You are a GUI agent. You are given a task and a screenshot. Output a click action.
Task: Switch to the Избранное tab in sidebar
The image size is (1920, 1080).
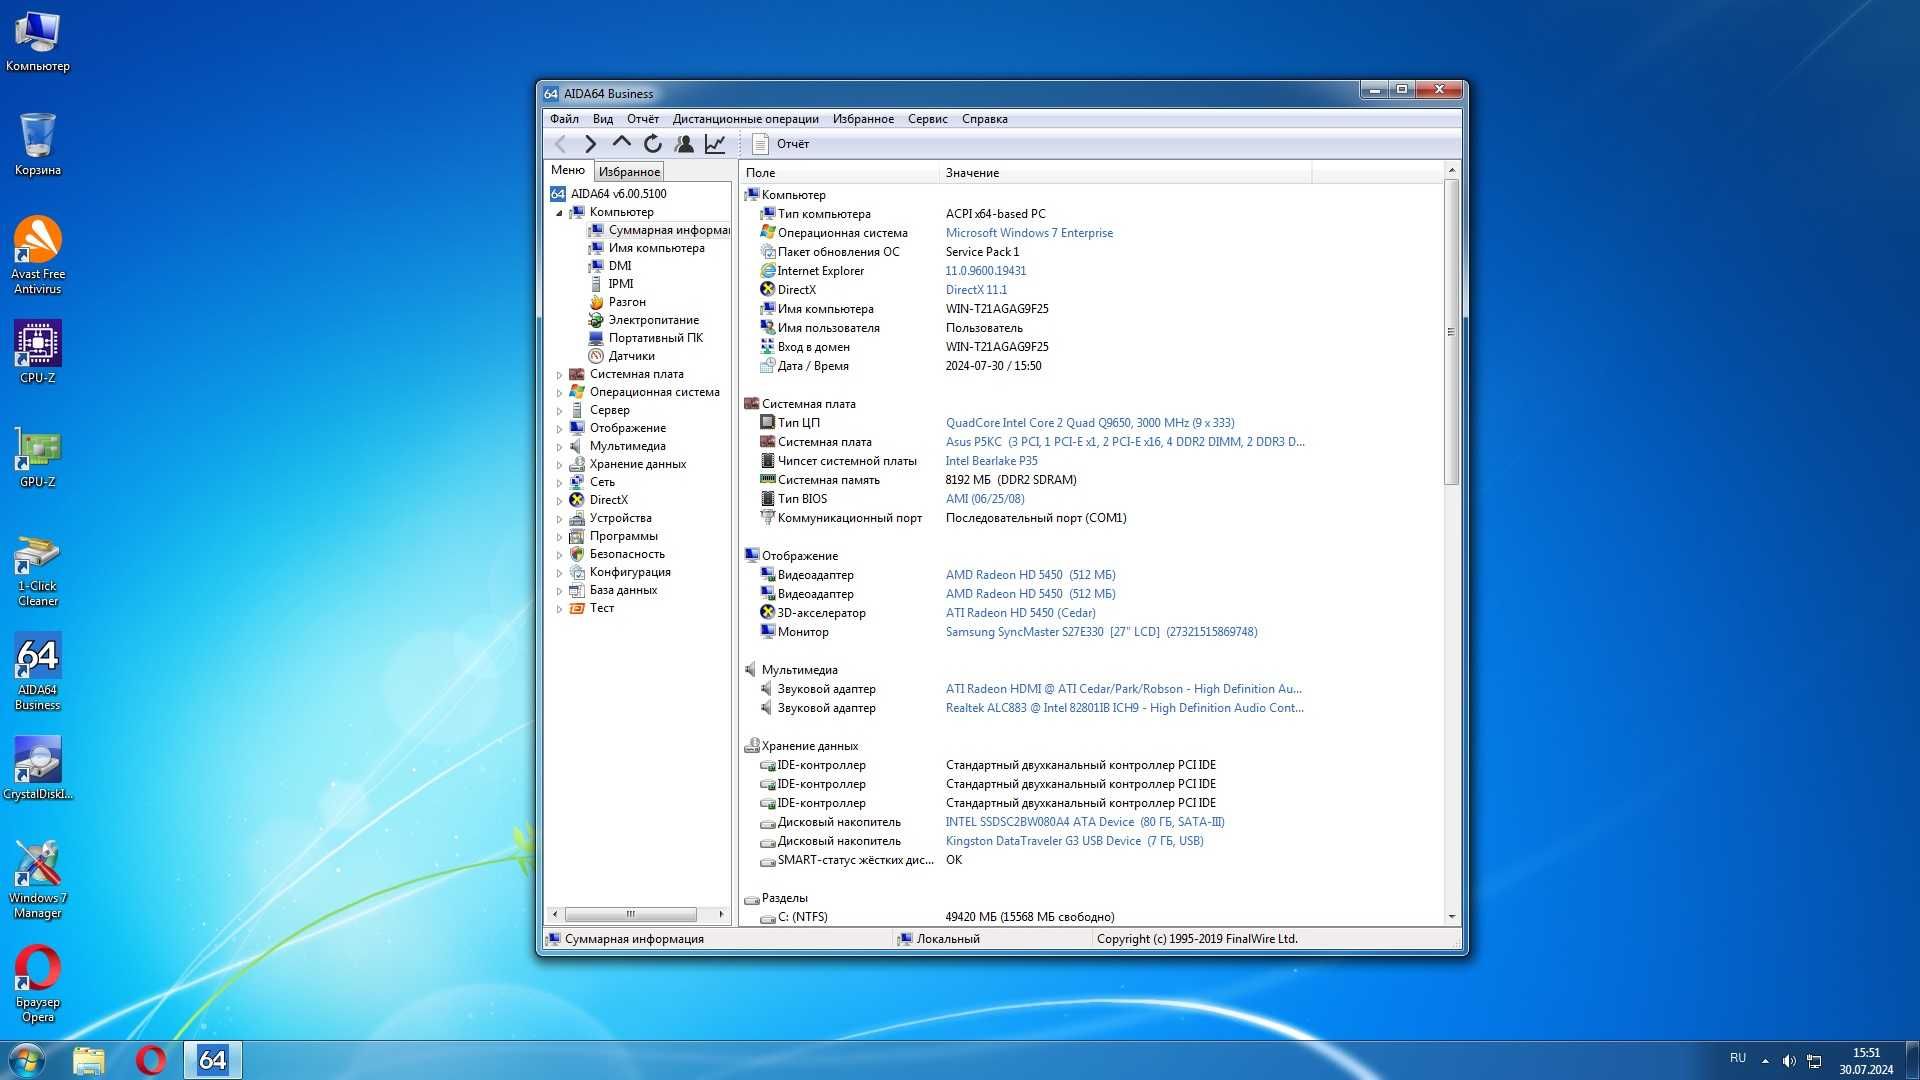point(629,172)
